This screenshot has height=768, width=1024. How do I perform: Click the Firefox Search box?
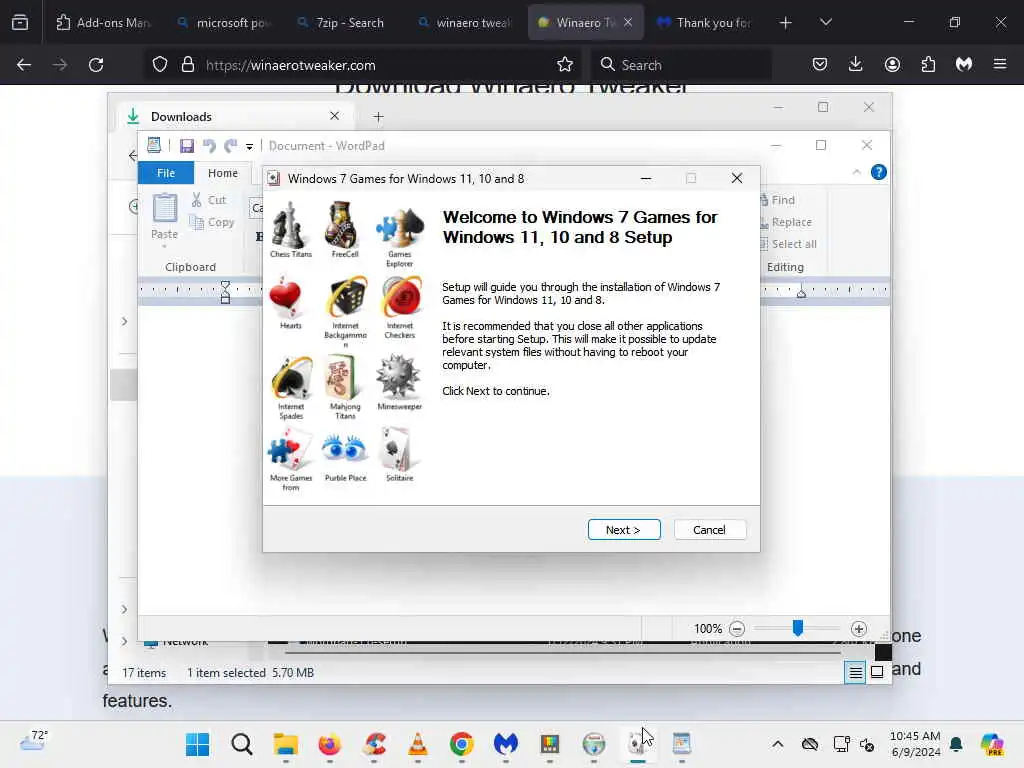pyautogui.click(x=682, y=65)
